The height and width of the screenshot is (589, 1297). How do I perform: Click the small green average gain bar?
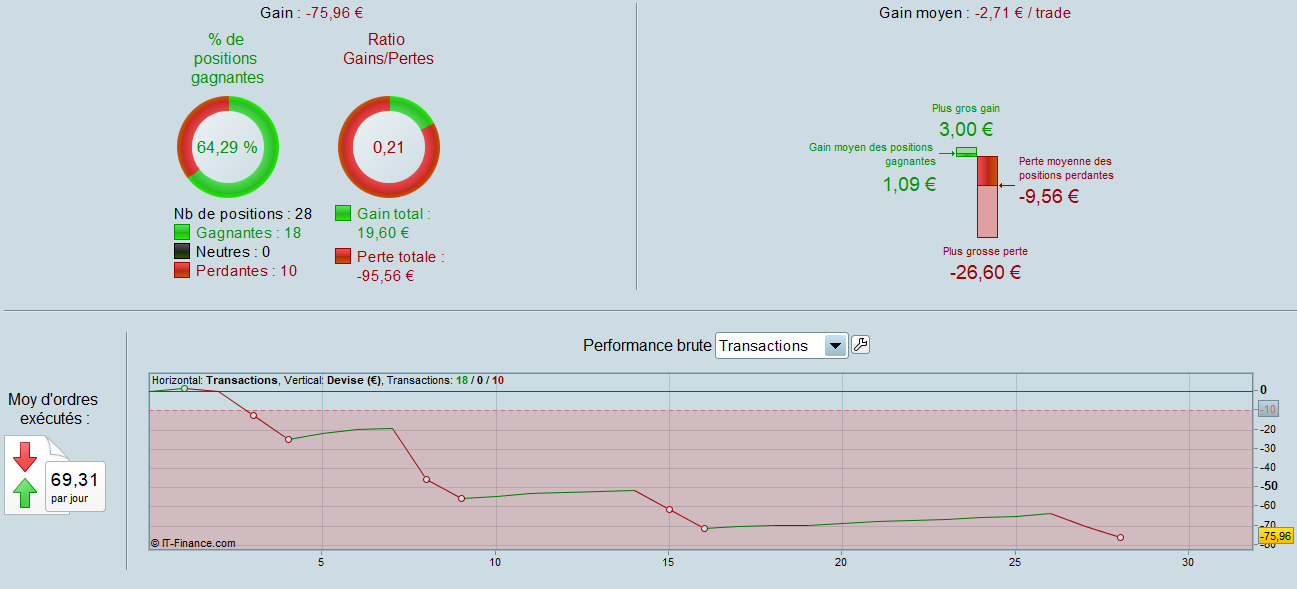(x=966, y=152)
